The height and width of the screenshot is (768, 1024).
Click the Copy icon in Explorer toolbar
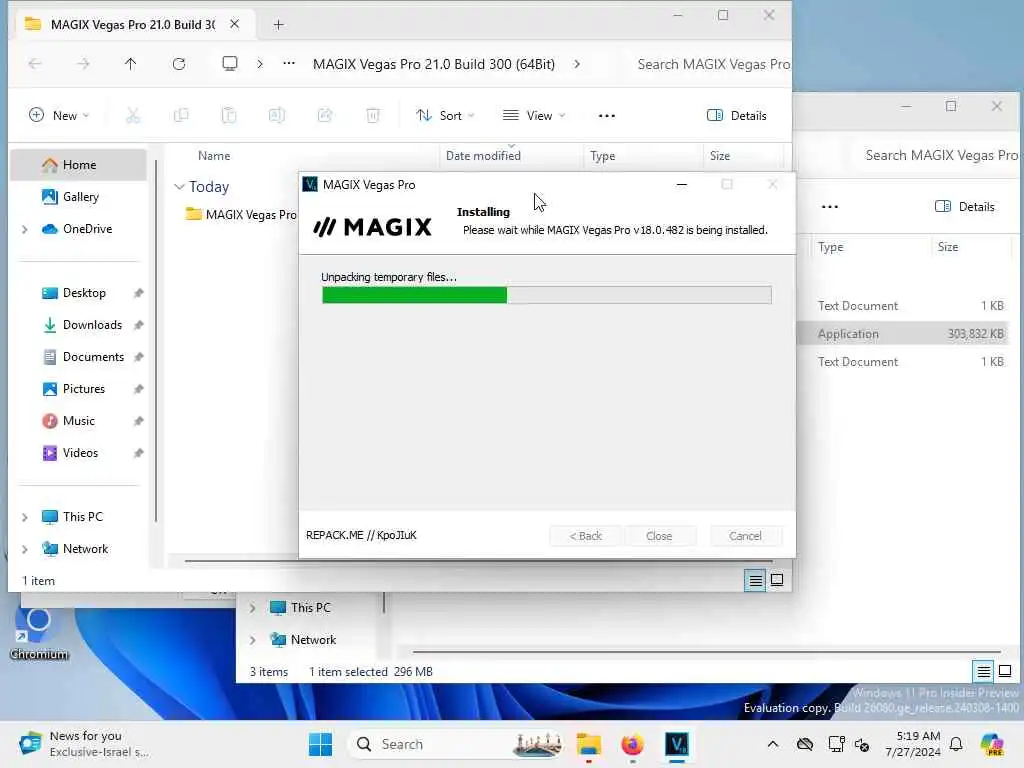(181, 116)
